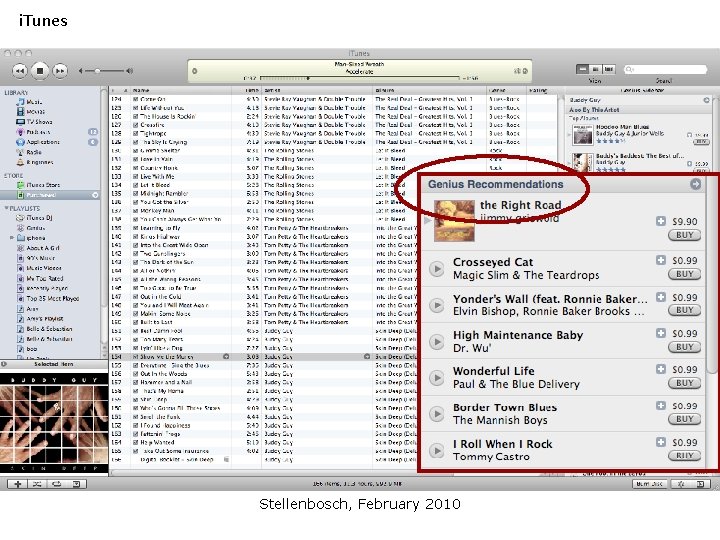This screenshot has height=540, width=720.
Task: Expand the Right Road album triangle
Action: 428,221
